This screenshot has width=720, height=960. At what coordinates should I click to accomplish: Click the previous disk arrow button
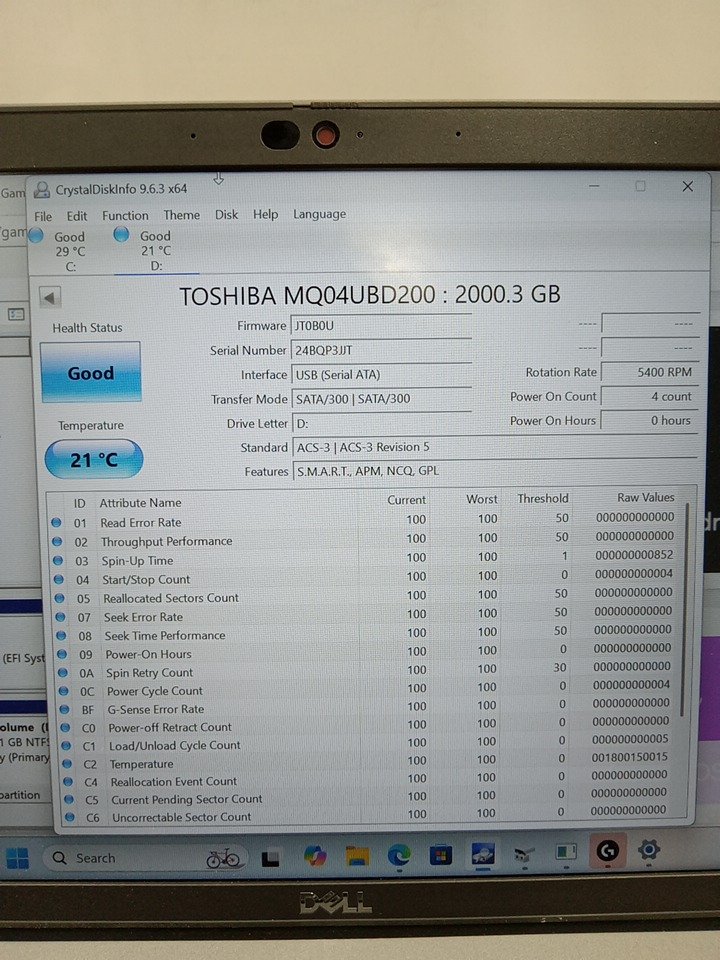click(x=50, y=298)
